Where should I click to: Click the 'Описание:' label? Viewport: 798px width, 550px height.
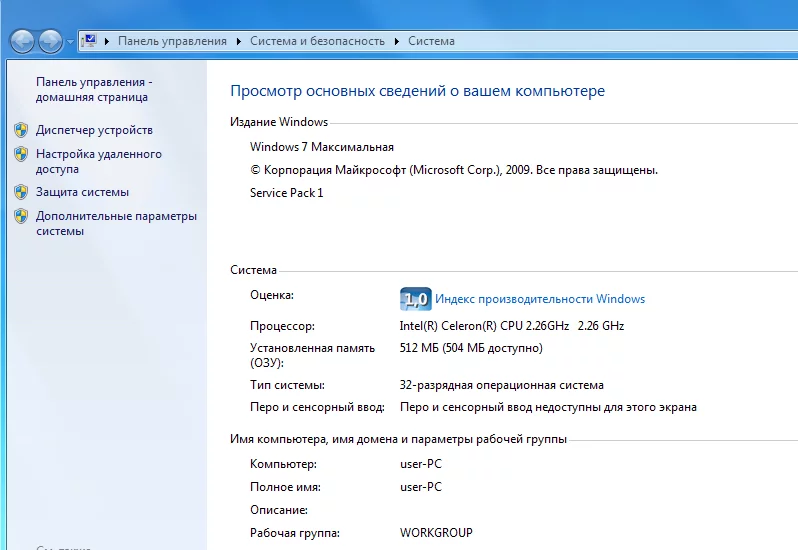pyautogui.click(x=279, y=510)
